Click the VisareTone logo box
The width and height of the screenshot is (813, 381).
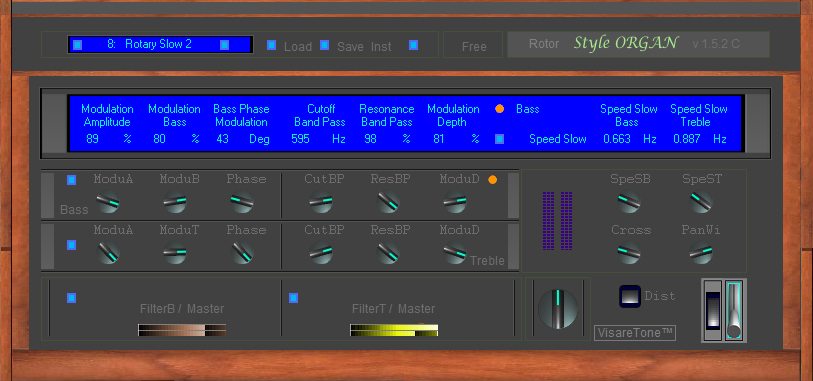click(635, 333)
